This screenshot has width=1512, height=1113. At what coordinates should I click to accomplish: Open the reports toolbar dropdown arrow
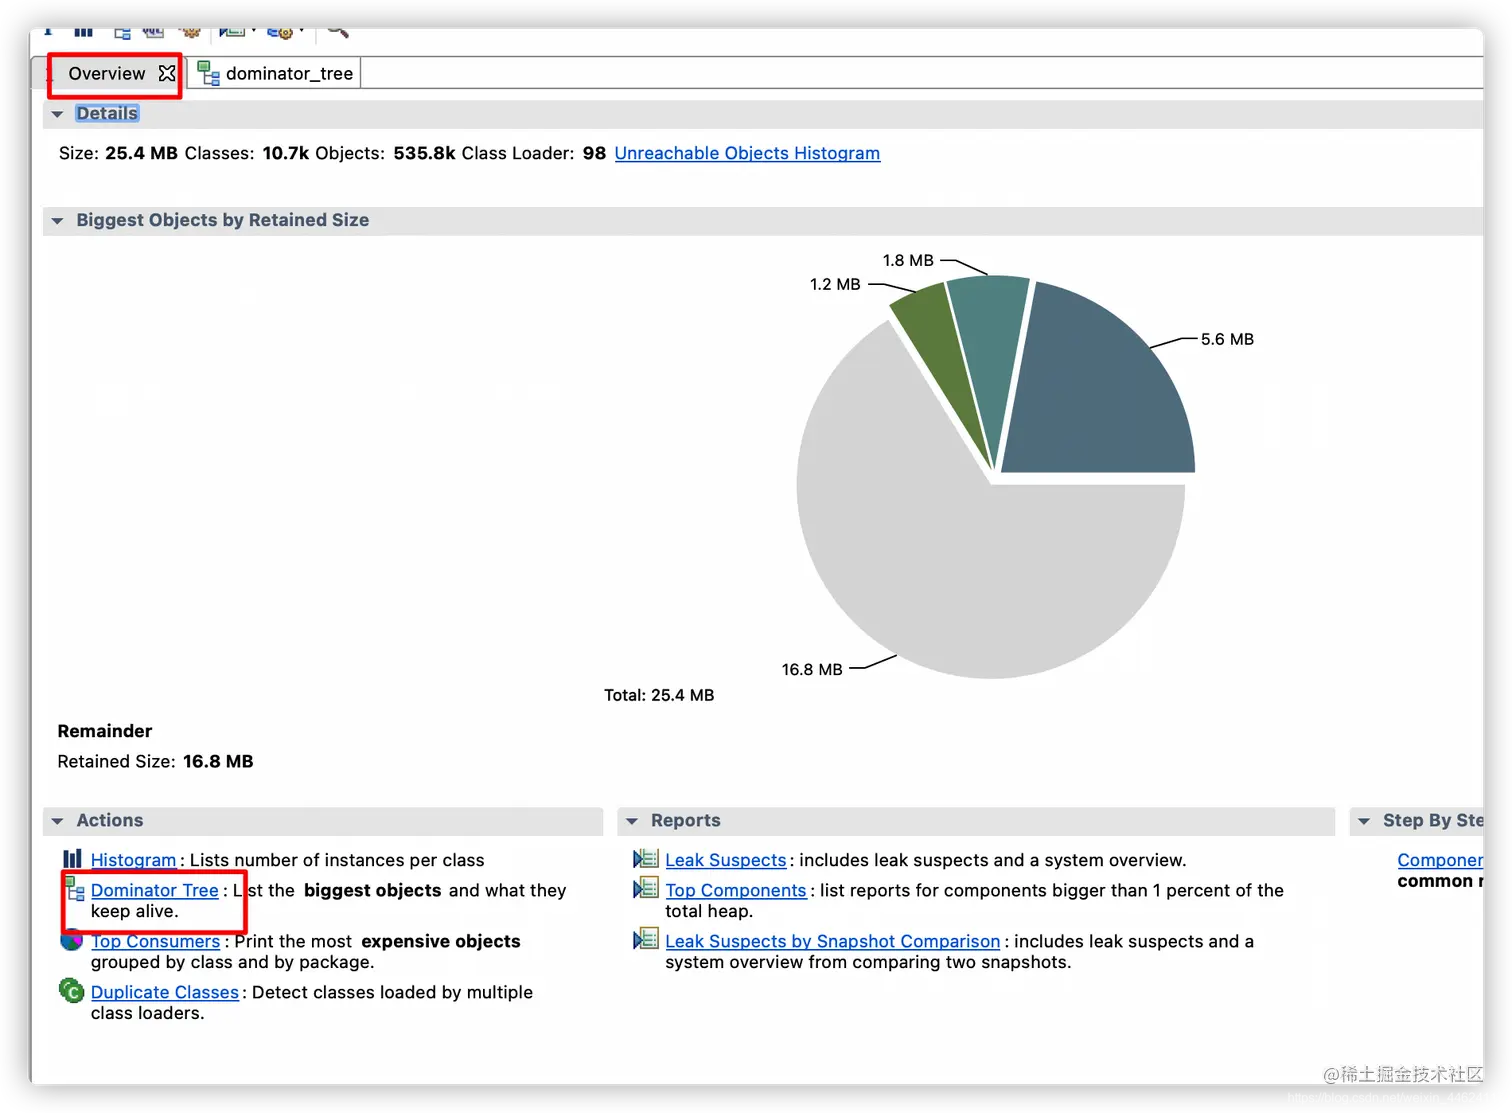coord(254,30)
